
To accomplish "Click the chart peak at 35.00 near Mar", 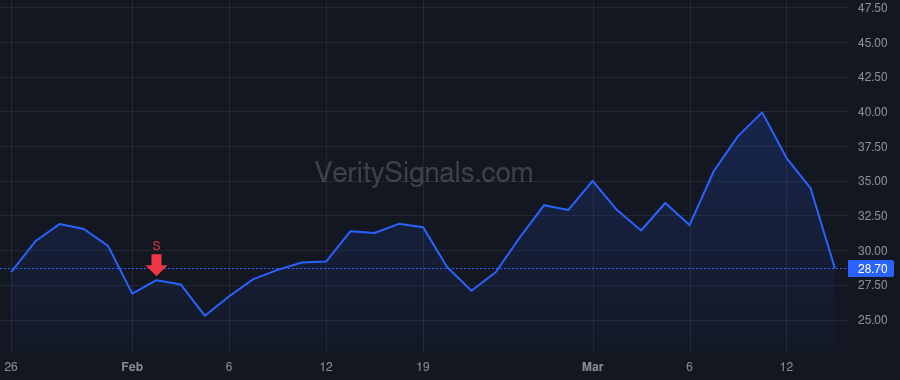I will pyautogui.click(x=593, y=181).
